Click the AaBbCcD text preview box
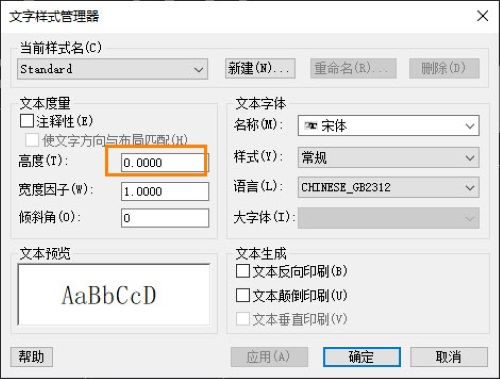 (x=114, y=295)
